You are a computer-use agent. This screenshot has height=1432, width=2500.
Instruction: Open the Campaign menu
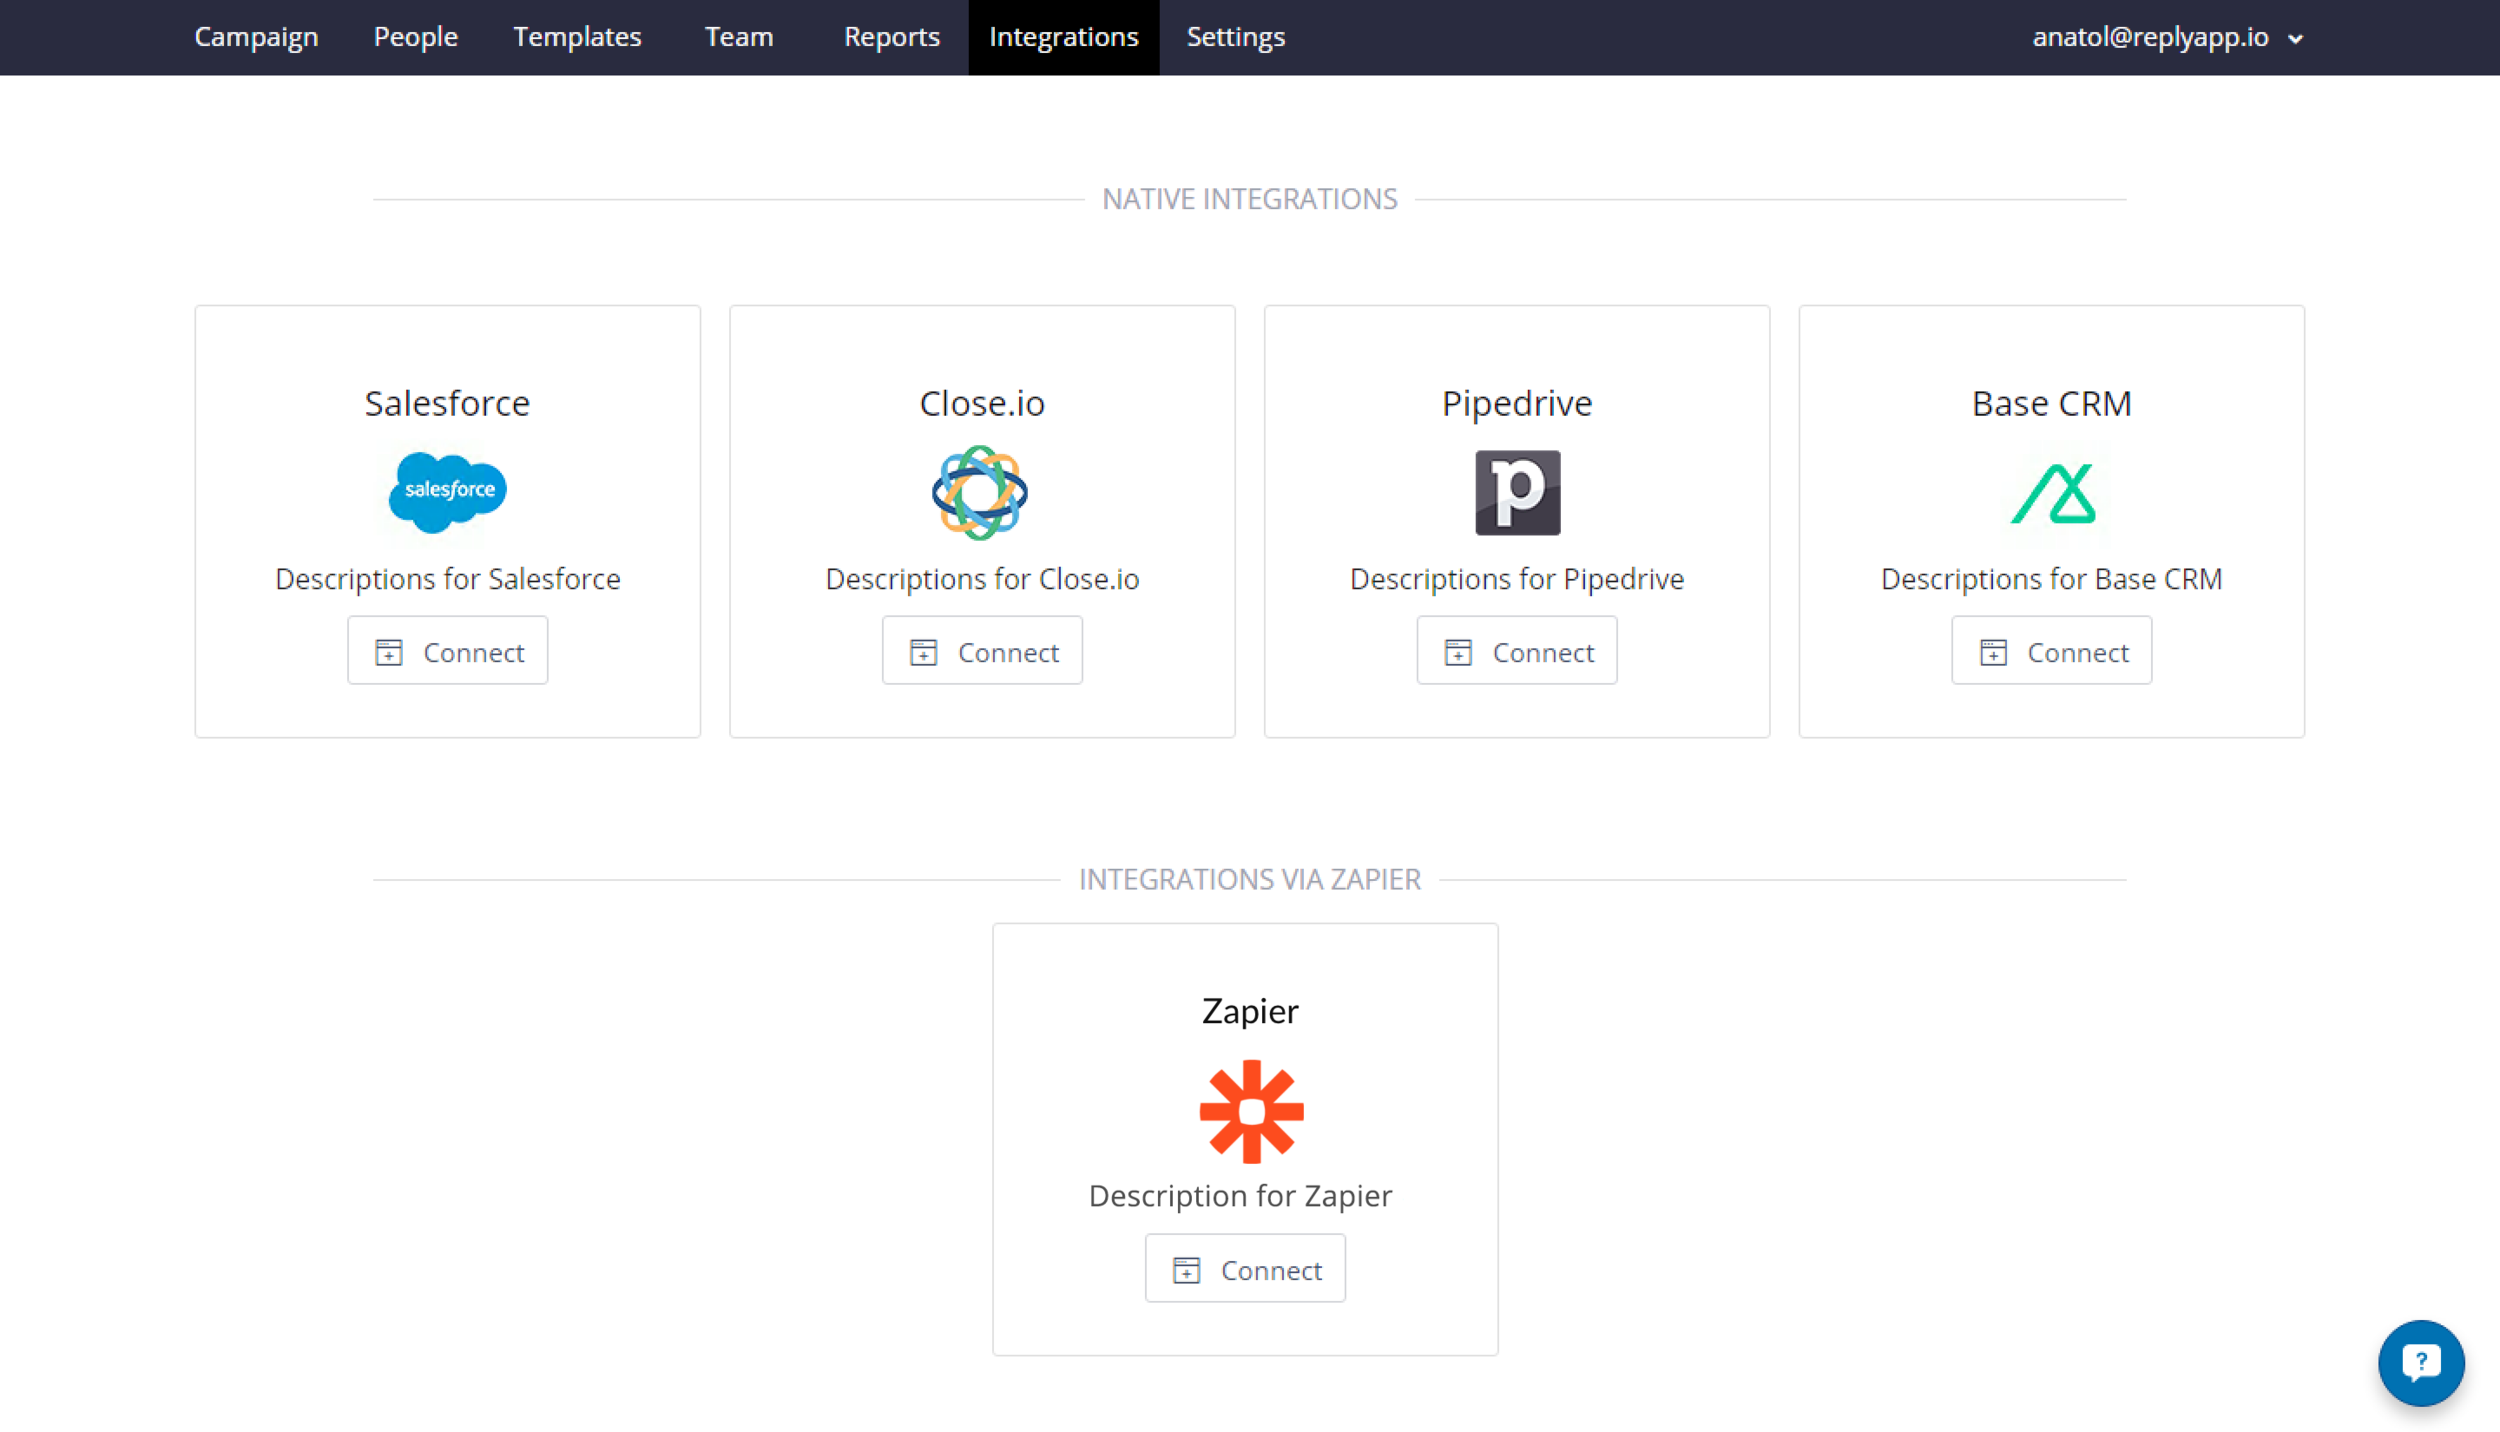256,37
